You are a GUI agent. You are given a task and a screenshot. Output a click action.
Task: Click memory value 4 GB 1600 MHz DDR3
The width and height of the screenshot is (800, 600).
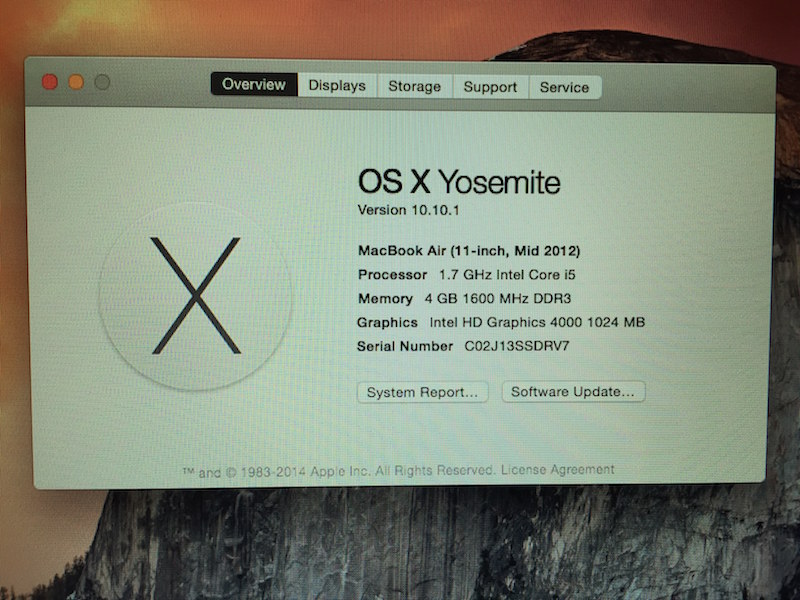click(x=498, y=298)
